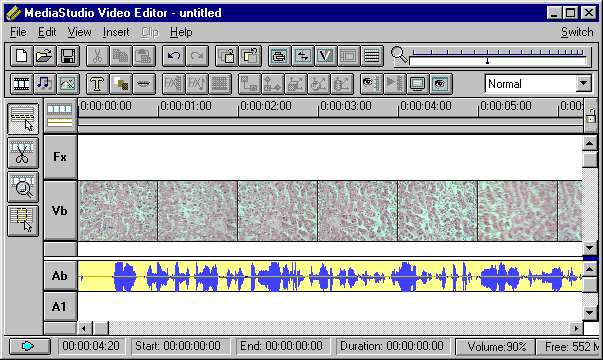
Task: Click the timeline zoom scale slider
Action: 498,56
